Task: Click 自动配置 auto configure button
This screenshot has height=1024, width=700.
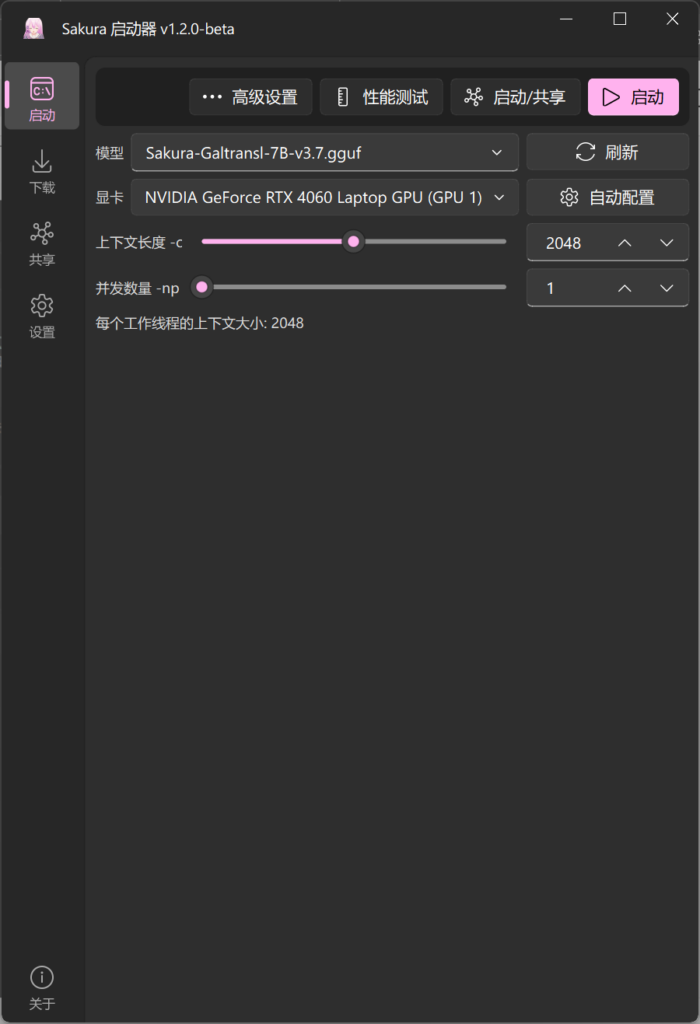Action: coord(607,197)
